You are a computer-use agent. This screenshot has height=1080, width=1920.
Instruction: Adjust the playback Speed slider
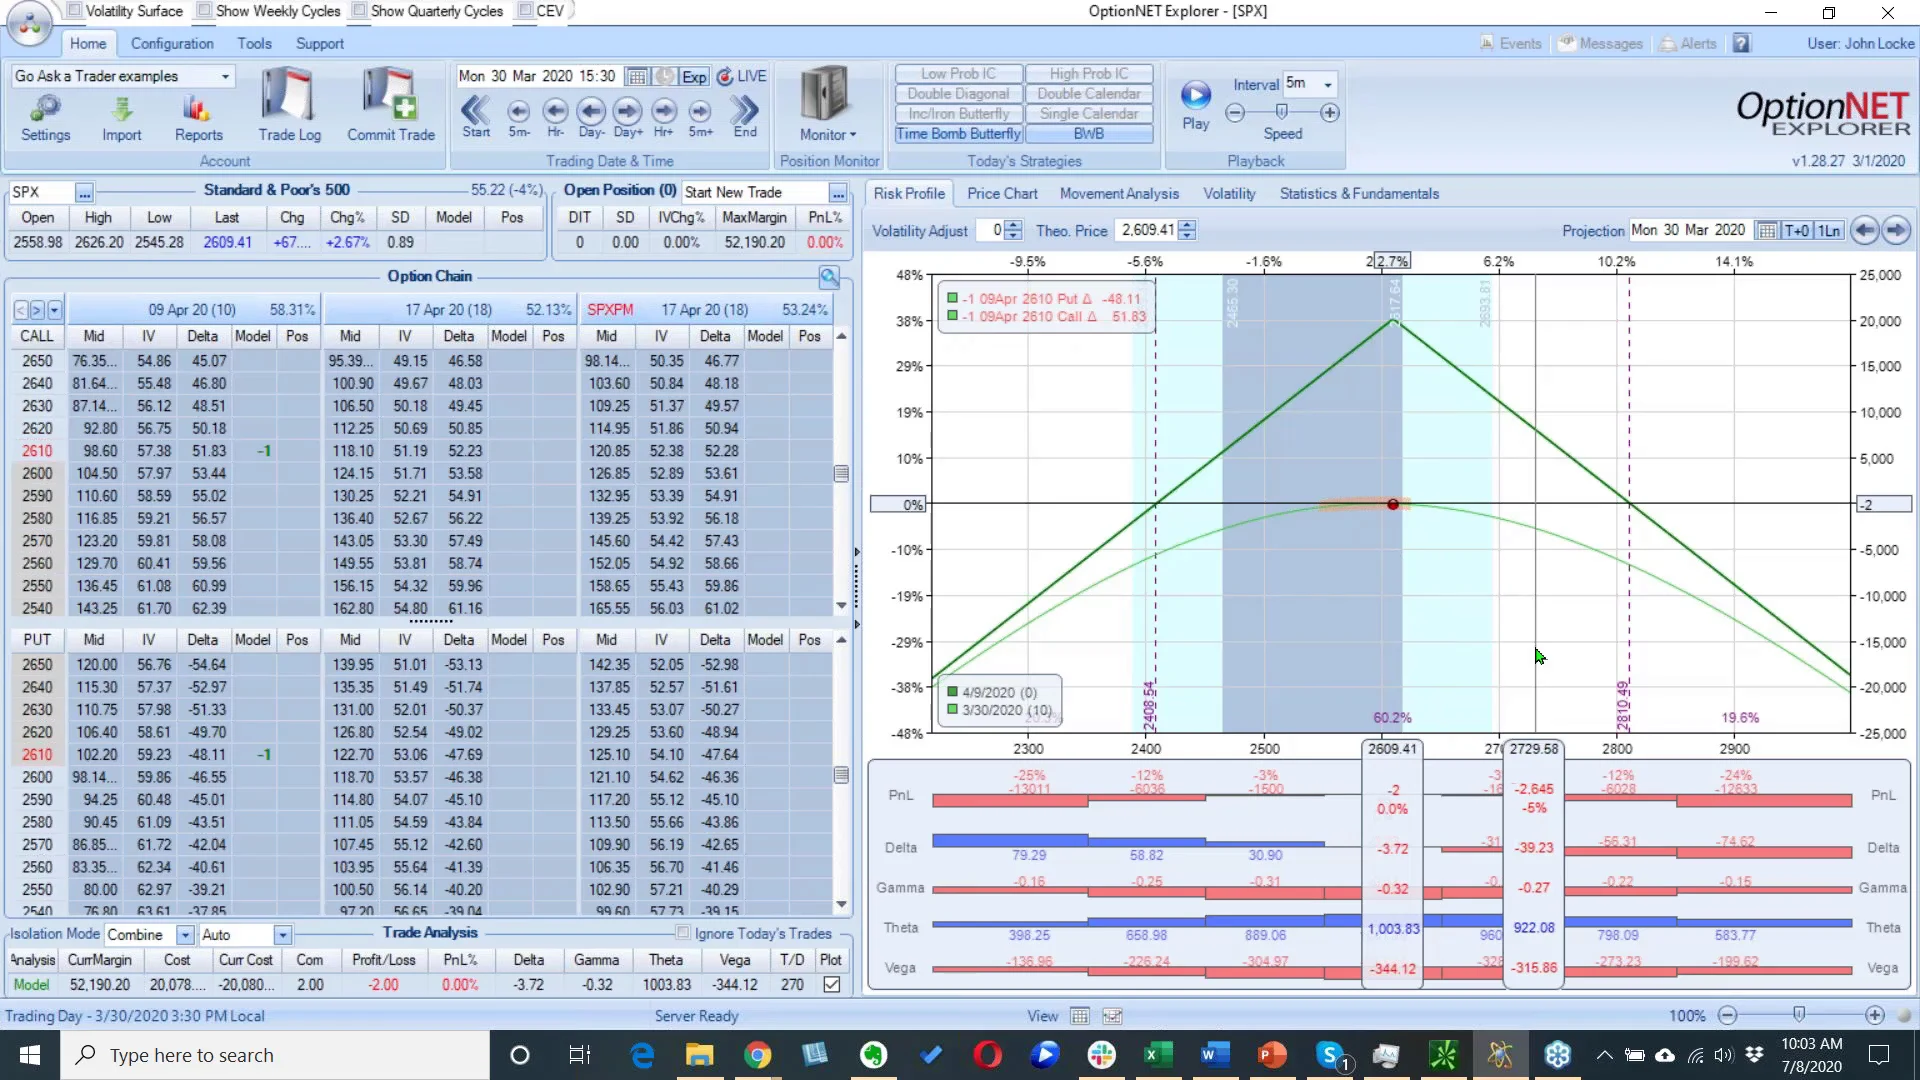[x=1281, y=112]
